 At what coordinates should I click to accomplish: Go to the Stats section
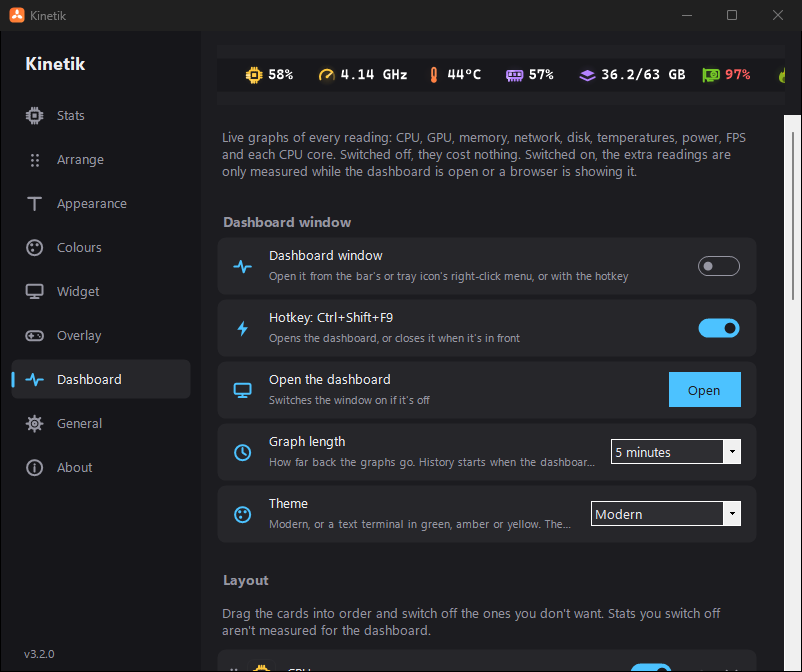click(101, 116)
